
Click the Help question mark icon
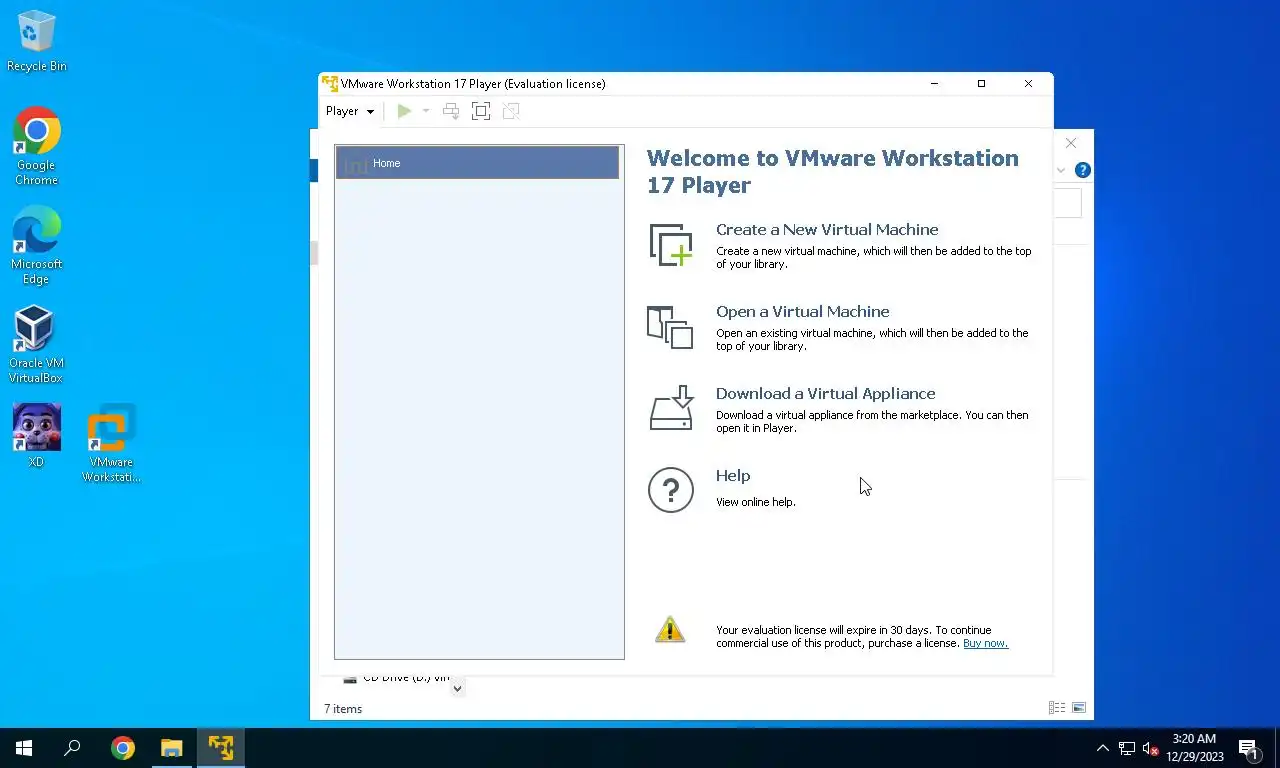[x=670, y=490]
